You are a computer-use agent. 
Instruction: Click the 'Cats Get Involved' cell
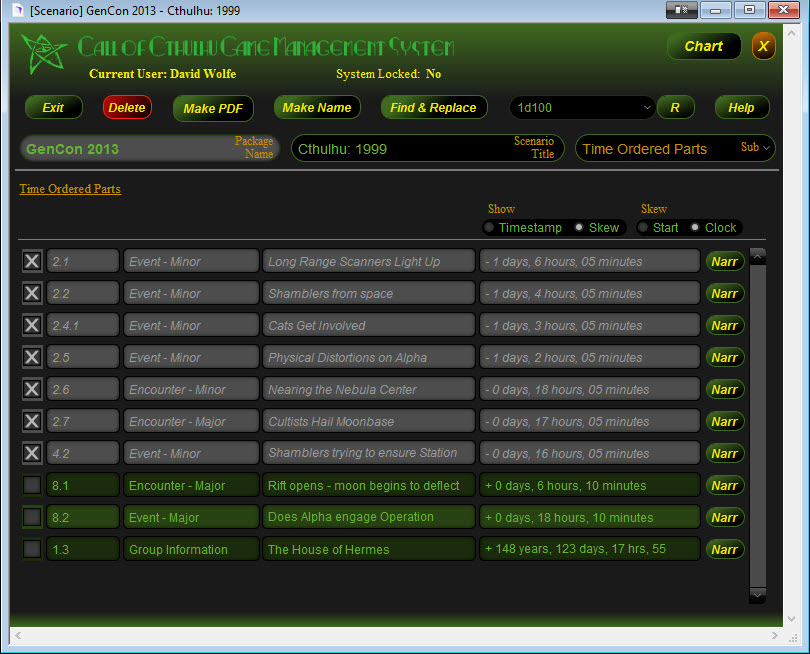coord(368,325)
